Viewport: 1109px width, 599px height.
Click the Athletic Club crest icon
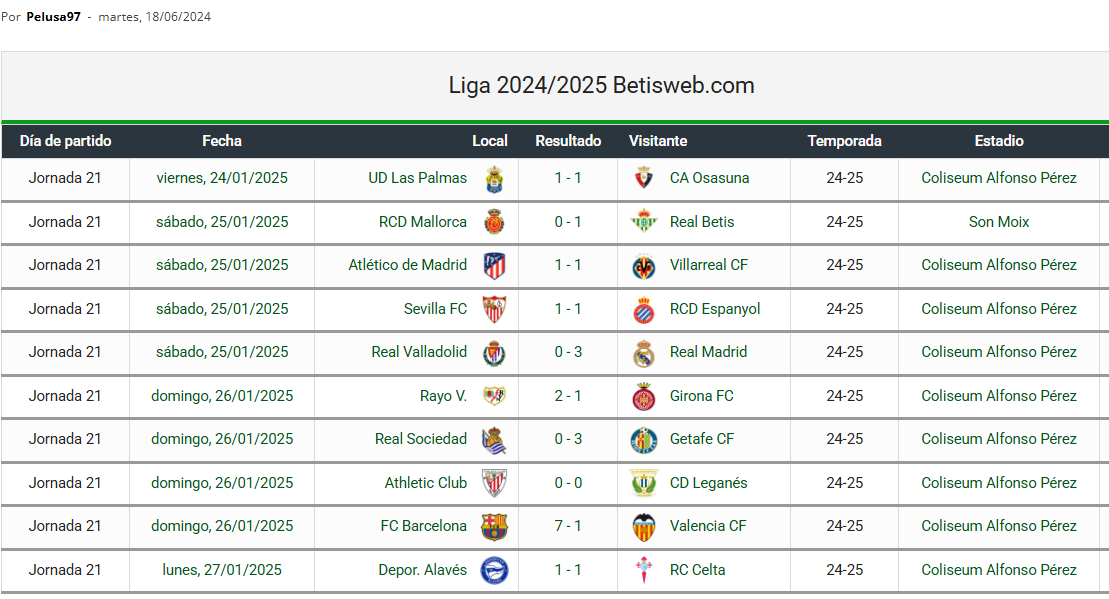pyautogui.click(x=494, y=483)
